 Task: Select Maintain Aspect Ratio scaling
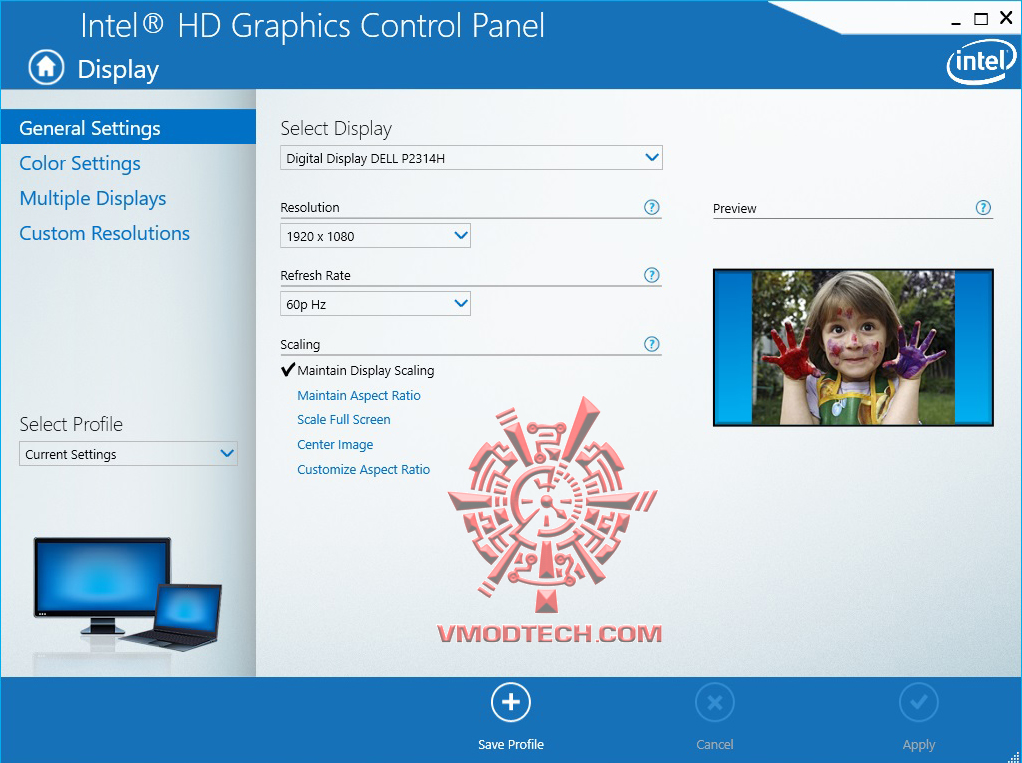[x=358, y=396]
